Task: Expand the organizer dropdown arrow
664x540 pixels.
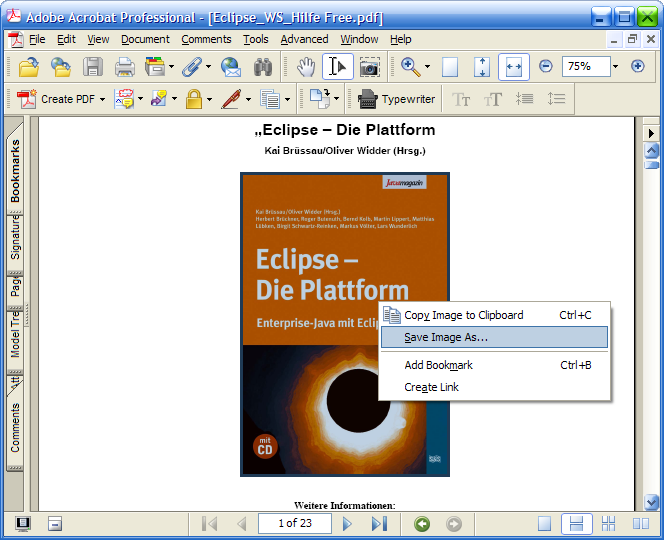Action: [x=171, y=66]
